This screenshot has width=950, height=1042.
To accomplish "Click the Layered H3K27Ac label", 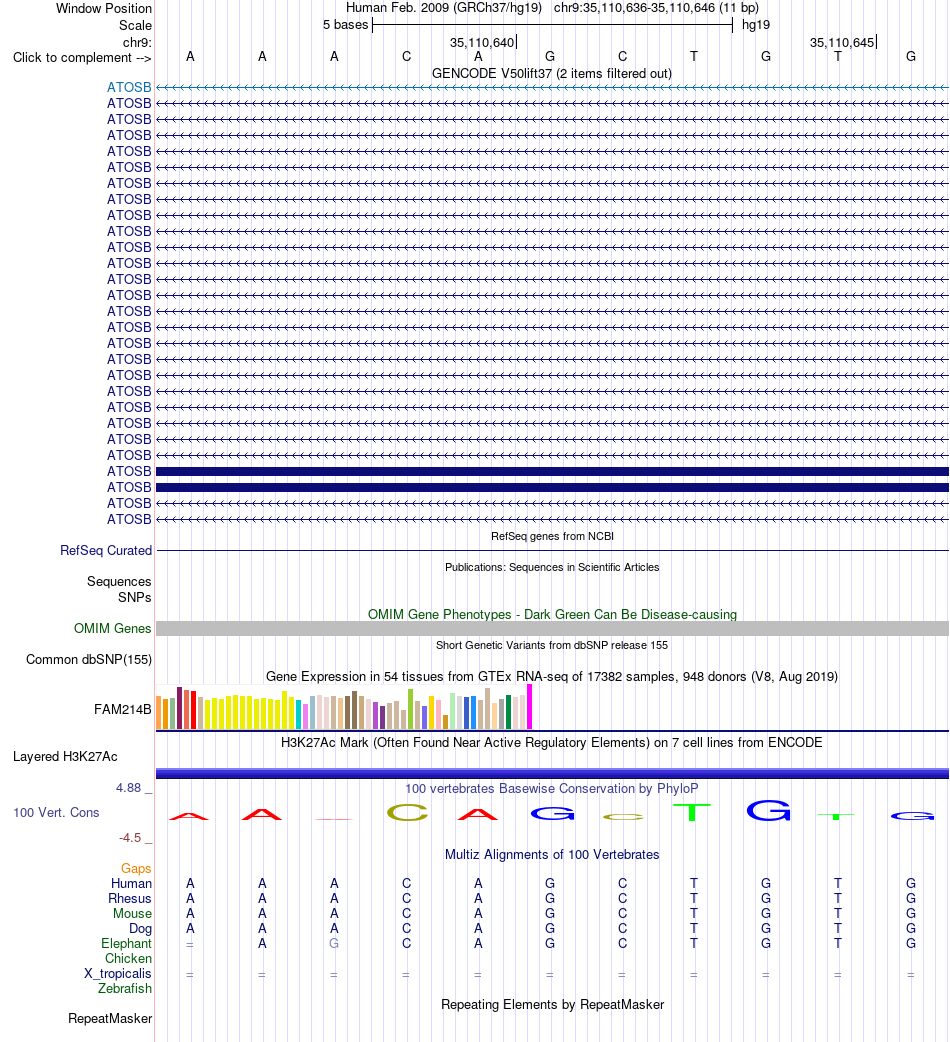I will click(65, 756).
